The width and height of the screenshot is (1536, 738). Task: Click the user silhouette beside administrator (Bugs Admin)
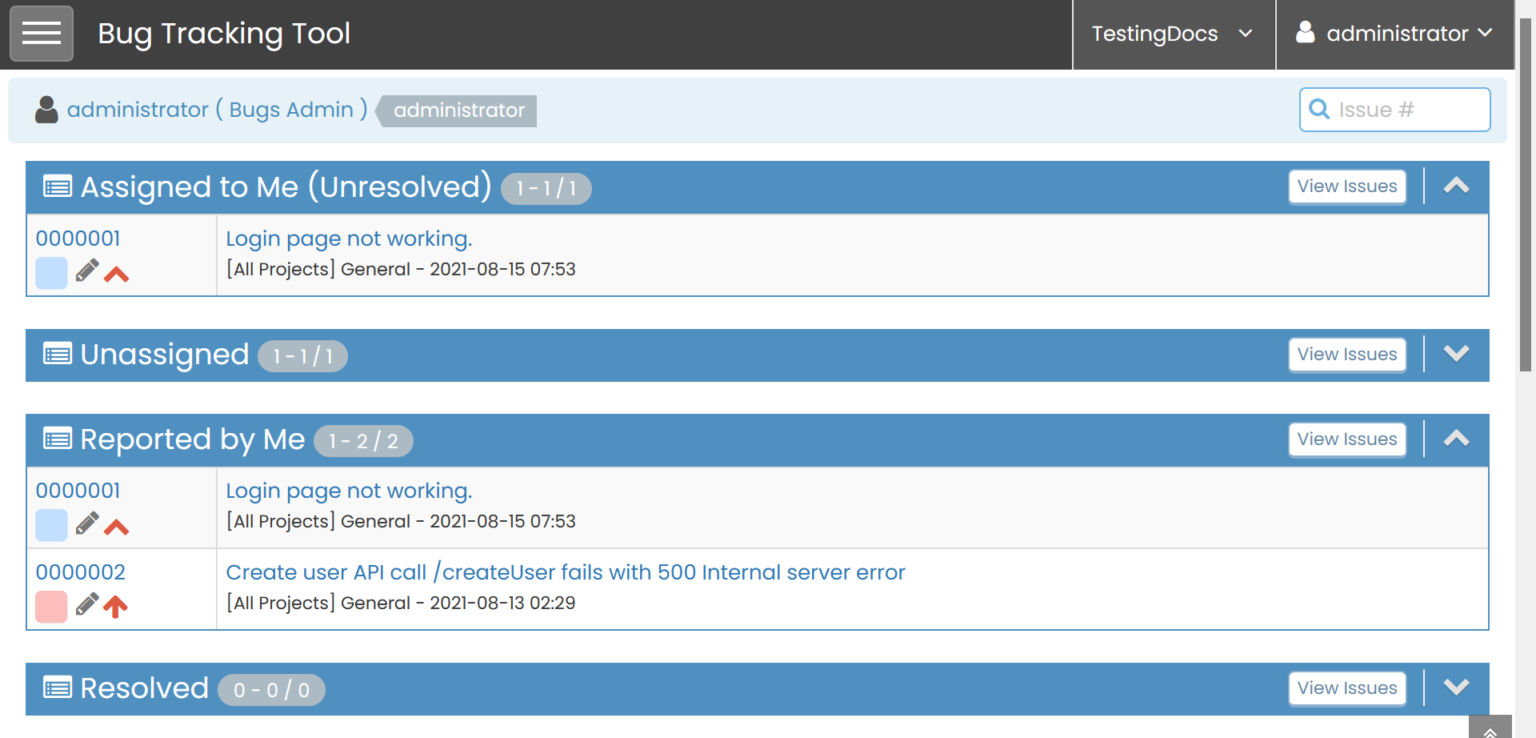[45, 109]
